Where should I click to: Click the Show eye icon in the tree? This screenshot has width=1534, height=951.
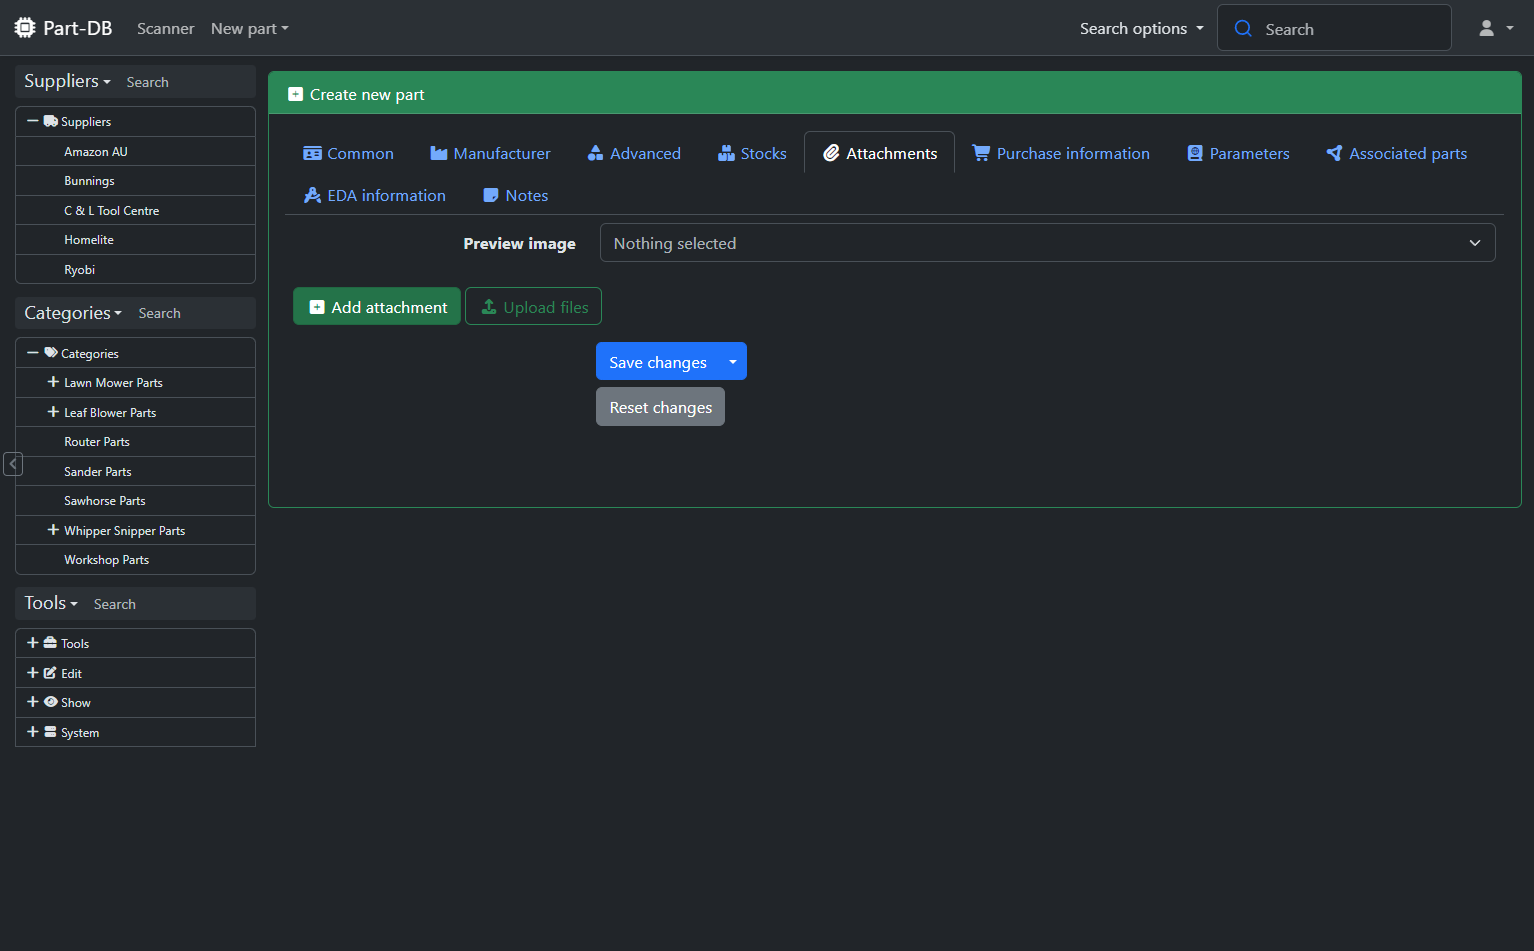point(50,702)
